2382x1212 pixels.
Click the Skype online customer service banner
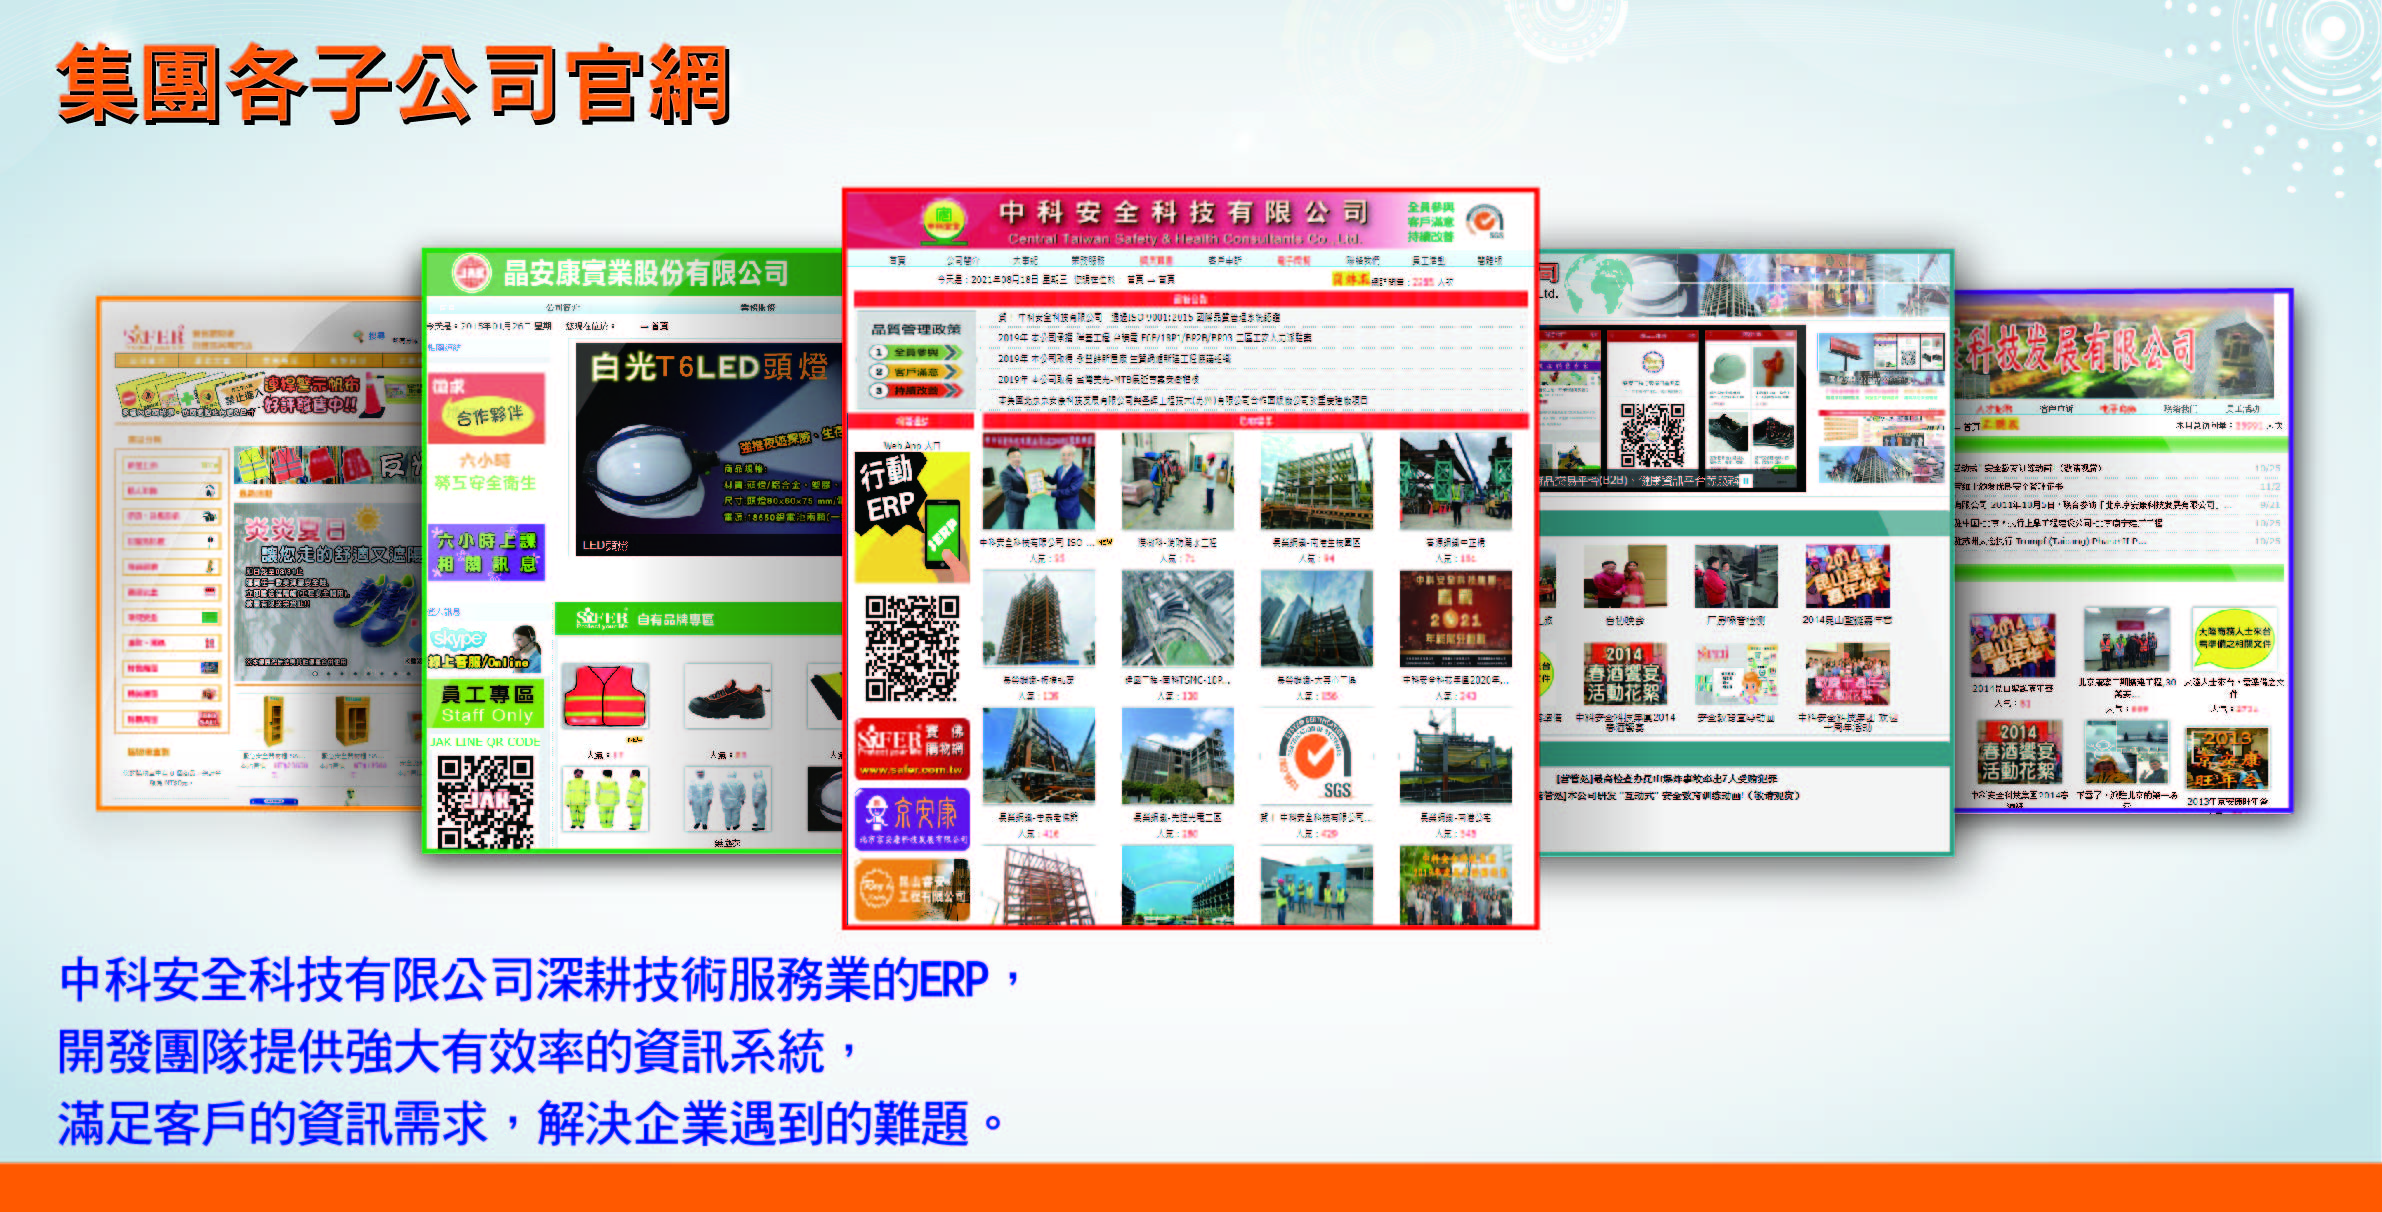(485, 647)
